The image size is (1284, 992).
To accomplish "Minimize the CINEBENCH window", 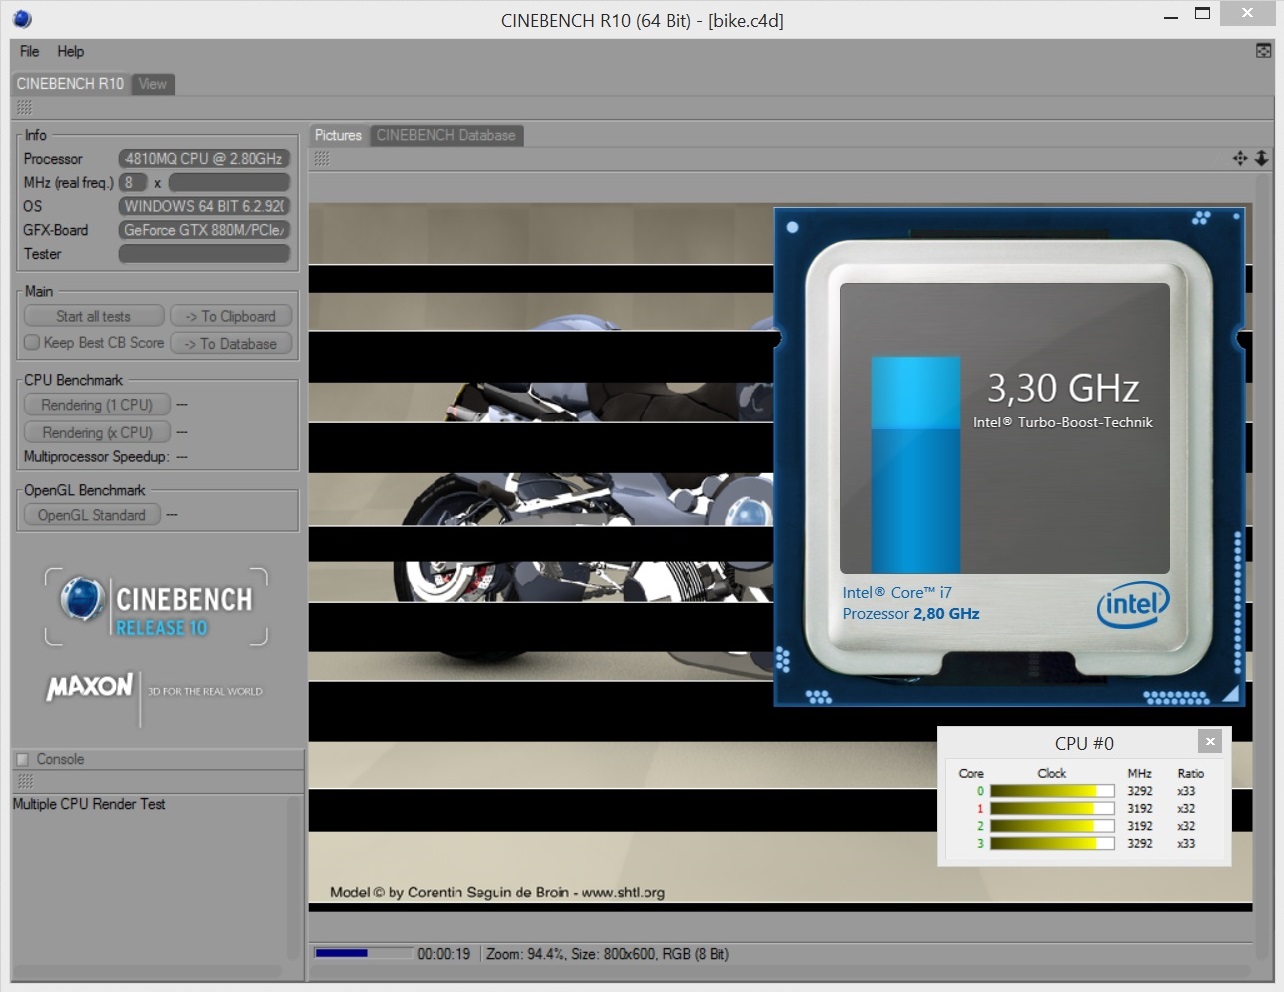I will tap(1171, 17).
